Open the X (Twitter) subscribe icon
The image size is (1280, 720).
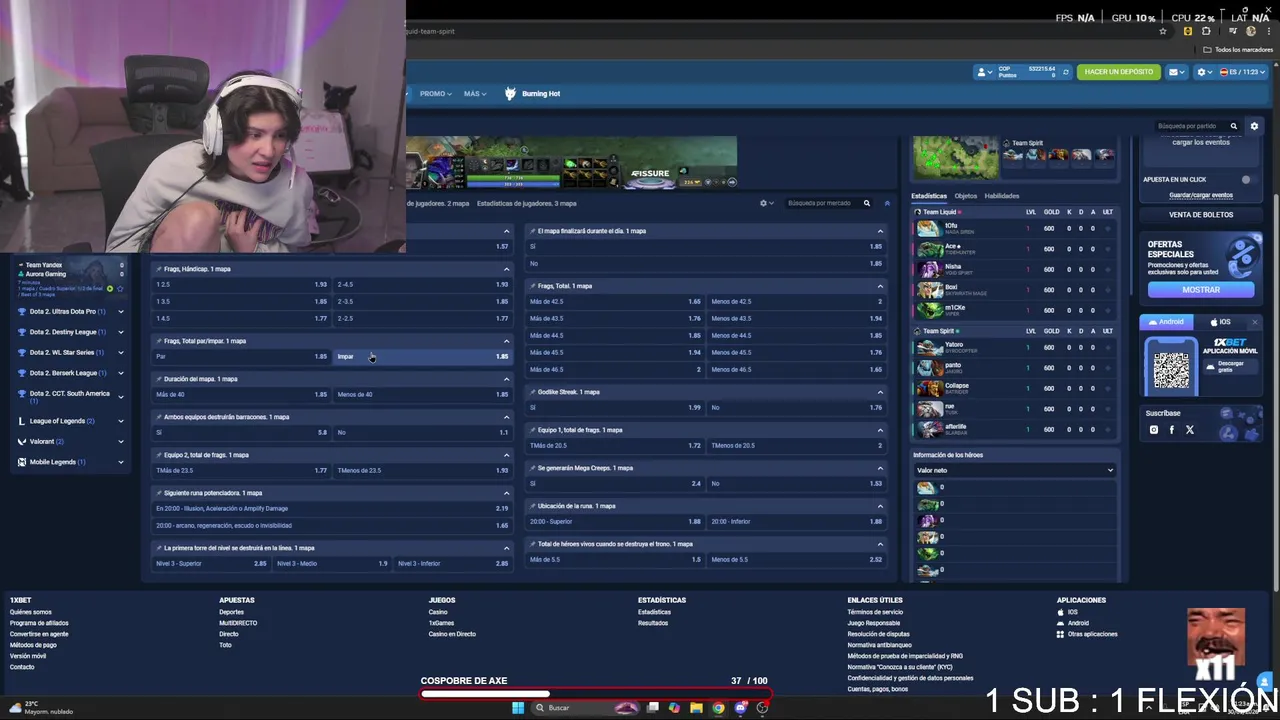tap(1190, 430)
